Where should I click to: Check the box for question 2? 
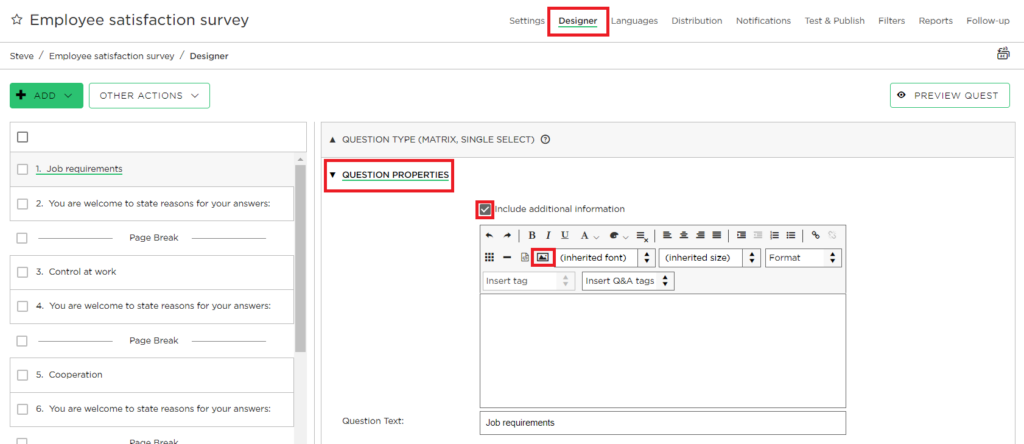[23, 204]
